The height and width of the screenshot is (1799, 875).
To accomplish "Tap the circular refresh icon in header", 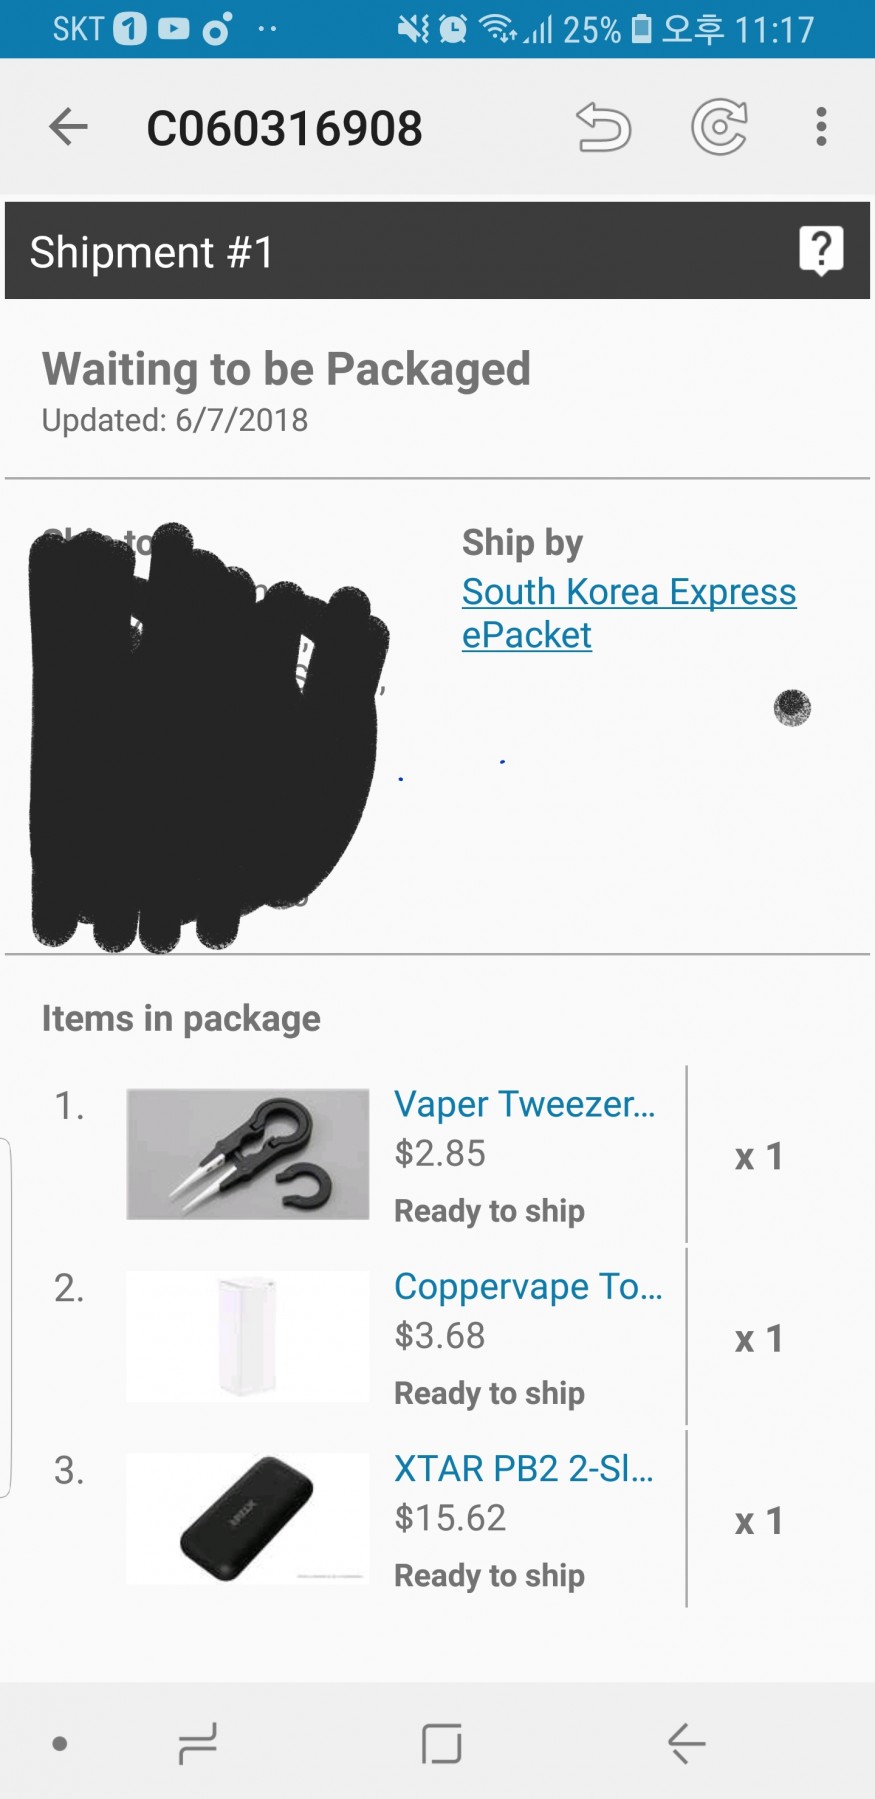I will point(720,127).
